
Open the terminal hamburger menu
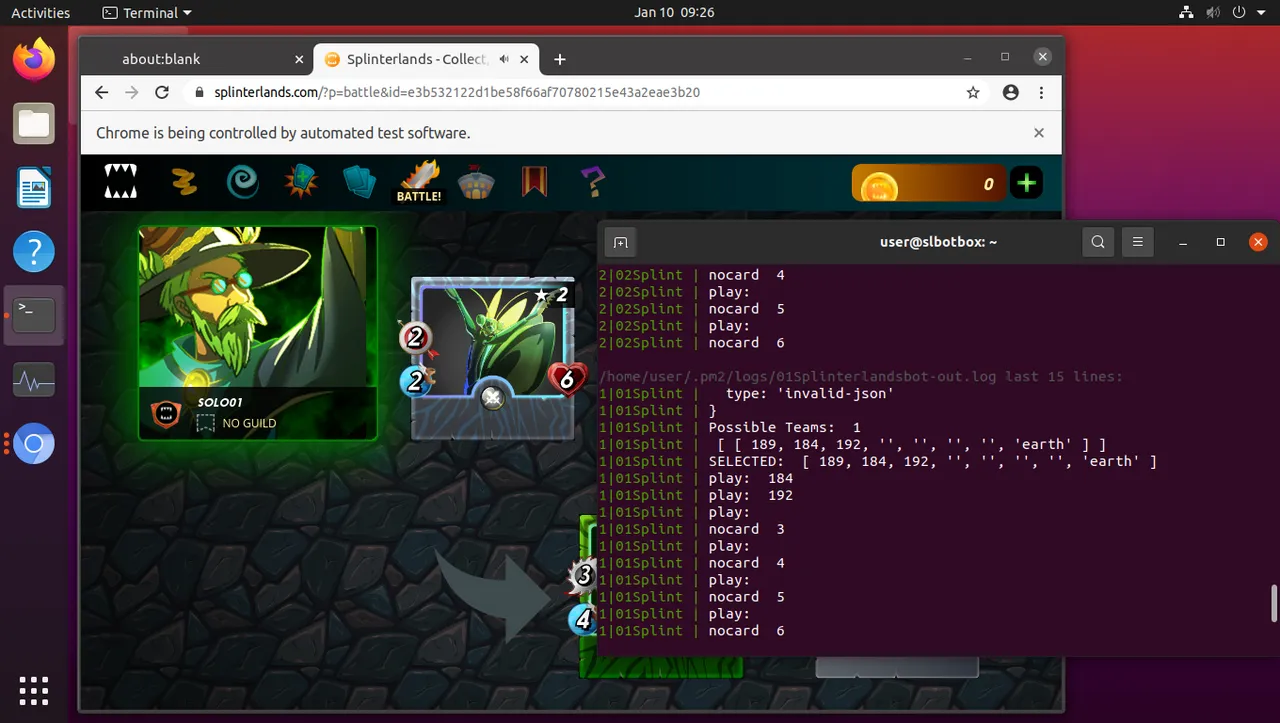[1138, 242]
